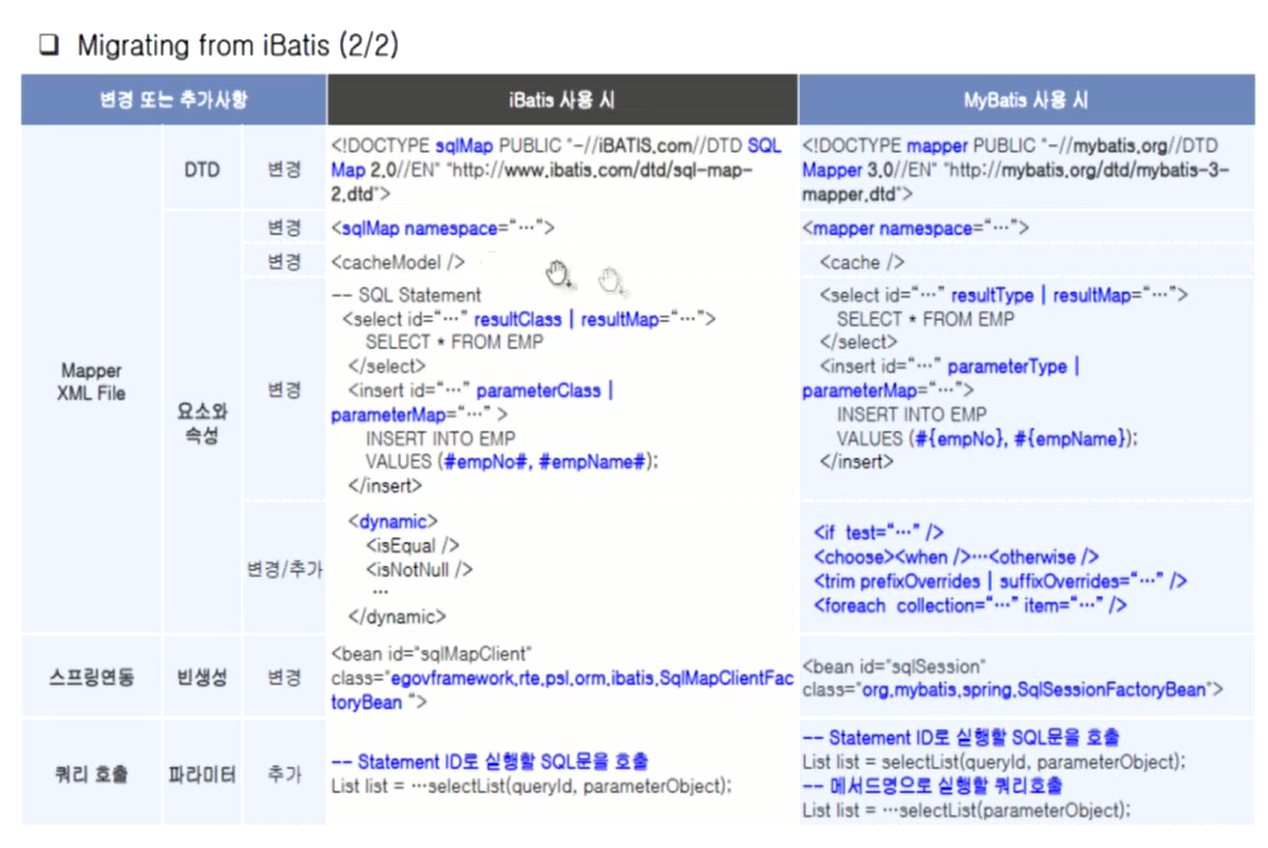The image size is (1268, 848).
Task: Click the "<trim prefixOverrides" line
Action: click(x=1000, y=581)
